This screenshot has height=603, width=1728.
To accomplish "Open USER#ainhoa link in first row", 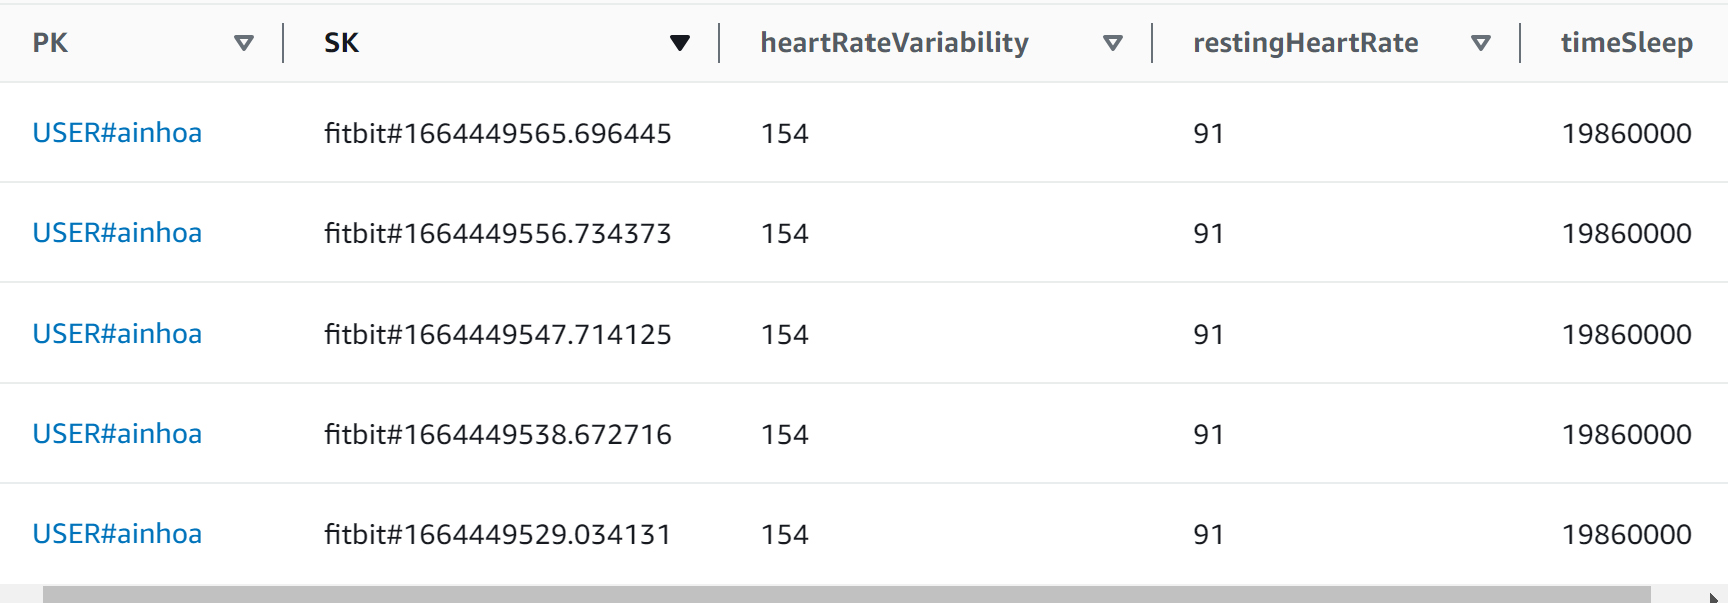I will tap(117, 133).
